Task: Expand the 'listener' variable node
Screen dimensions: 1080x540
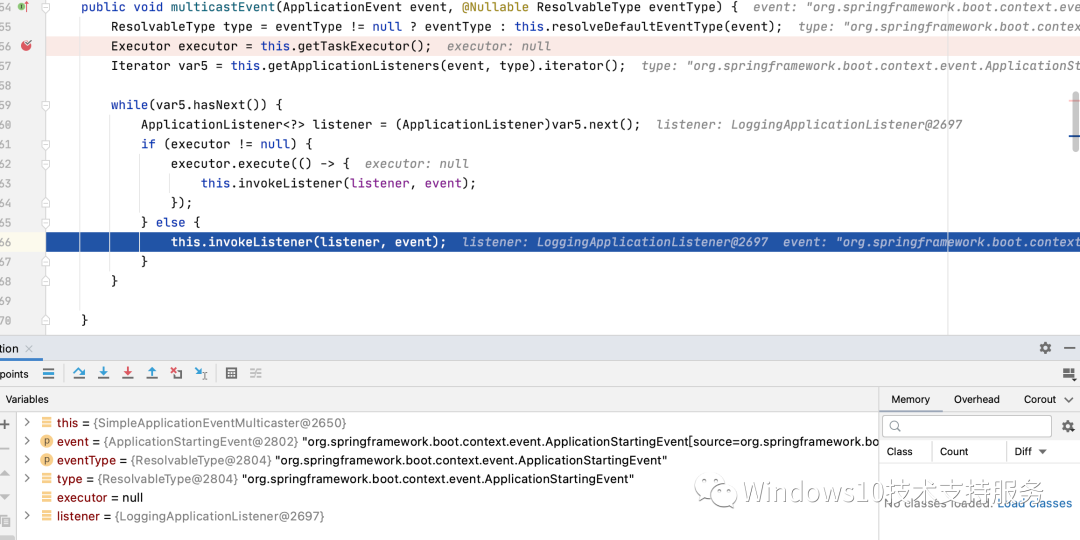Action: pyautogui.click(x=27, y=515)
